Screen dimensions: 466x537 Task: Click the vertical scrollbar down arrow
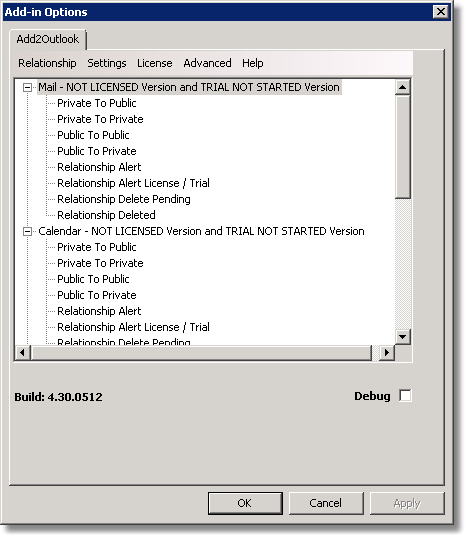click(x=402, y=337)
